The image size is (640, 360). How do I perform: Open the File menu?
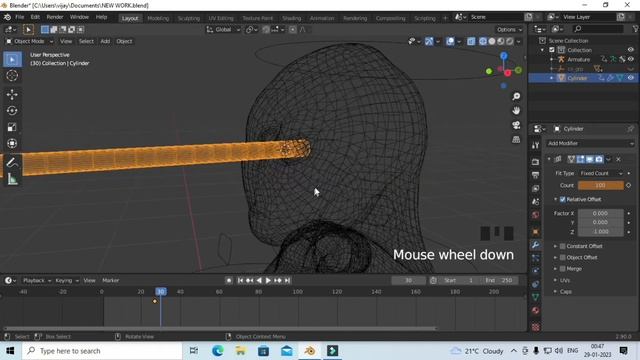pos(20,17)
